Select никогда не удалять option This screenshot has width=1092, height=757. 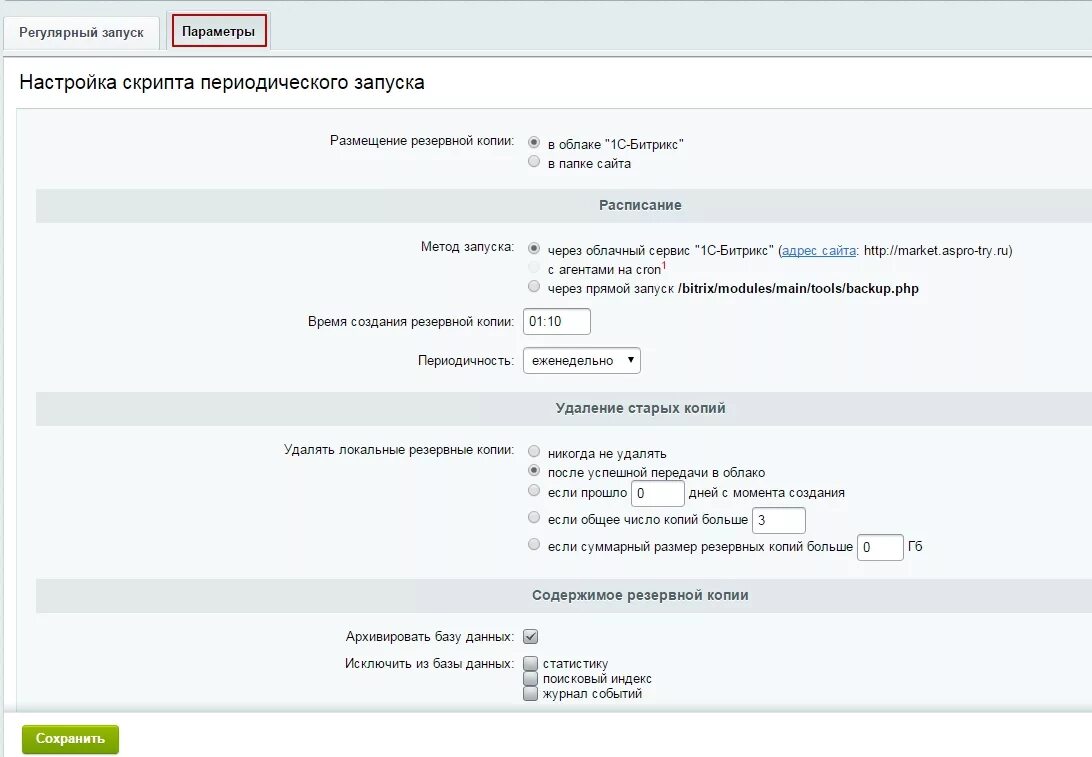pyautogui.click(x=534, y=452)
